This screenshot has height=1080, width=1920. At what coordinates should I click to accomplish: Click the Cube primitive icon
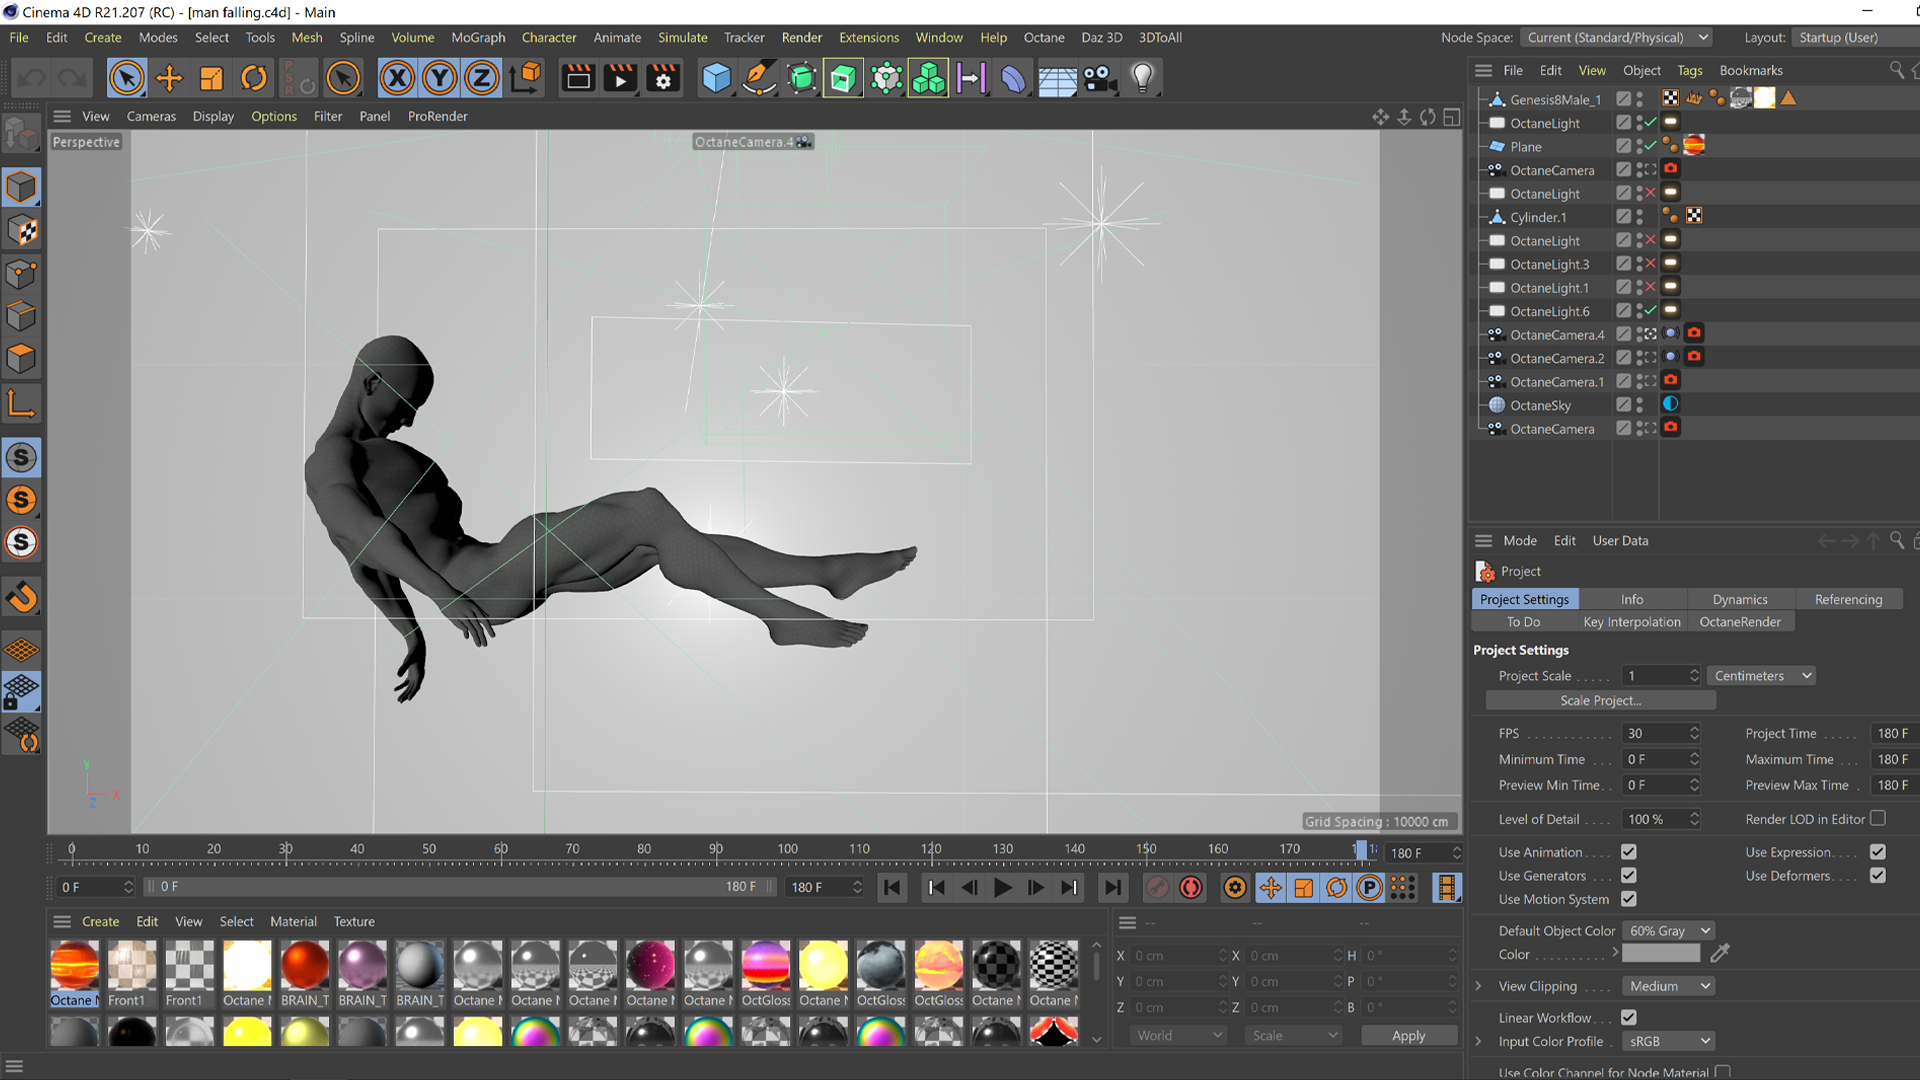click(x=716, y=78)
